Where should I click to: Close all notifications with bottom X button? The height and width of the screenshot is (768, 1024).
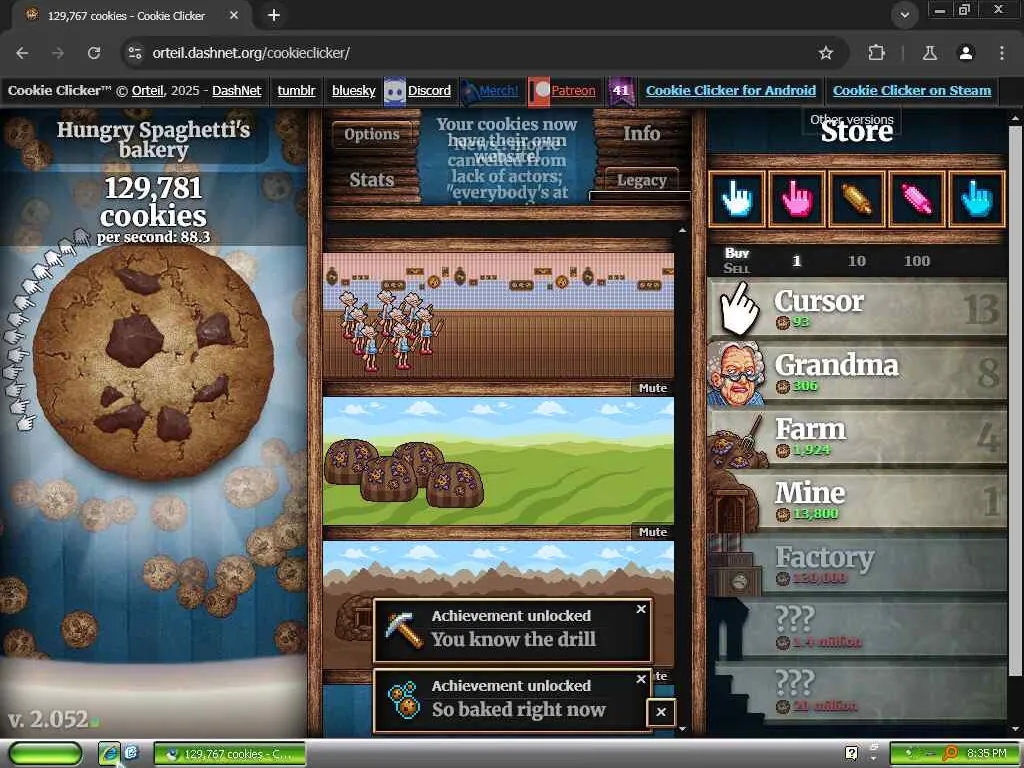pyautogui.click(x=661, y=712)
